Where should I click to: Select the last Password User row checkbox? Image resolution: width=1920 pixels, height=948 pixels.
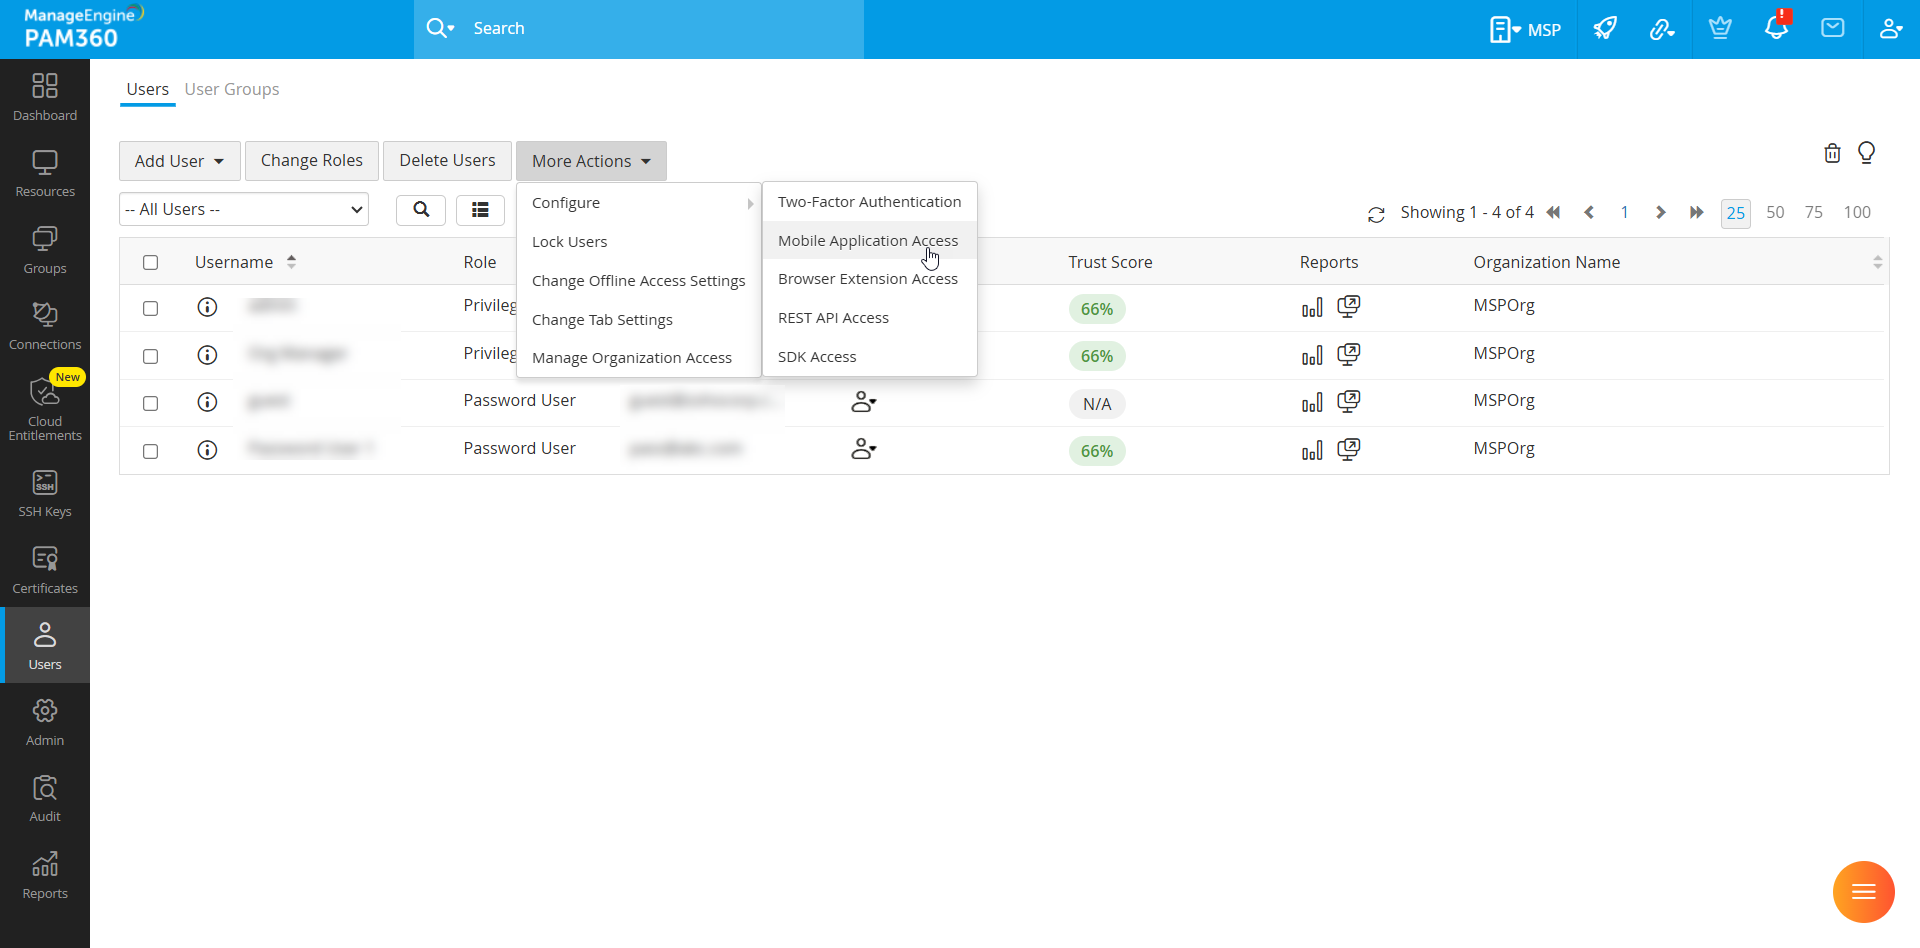pos(151,451)
